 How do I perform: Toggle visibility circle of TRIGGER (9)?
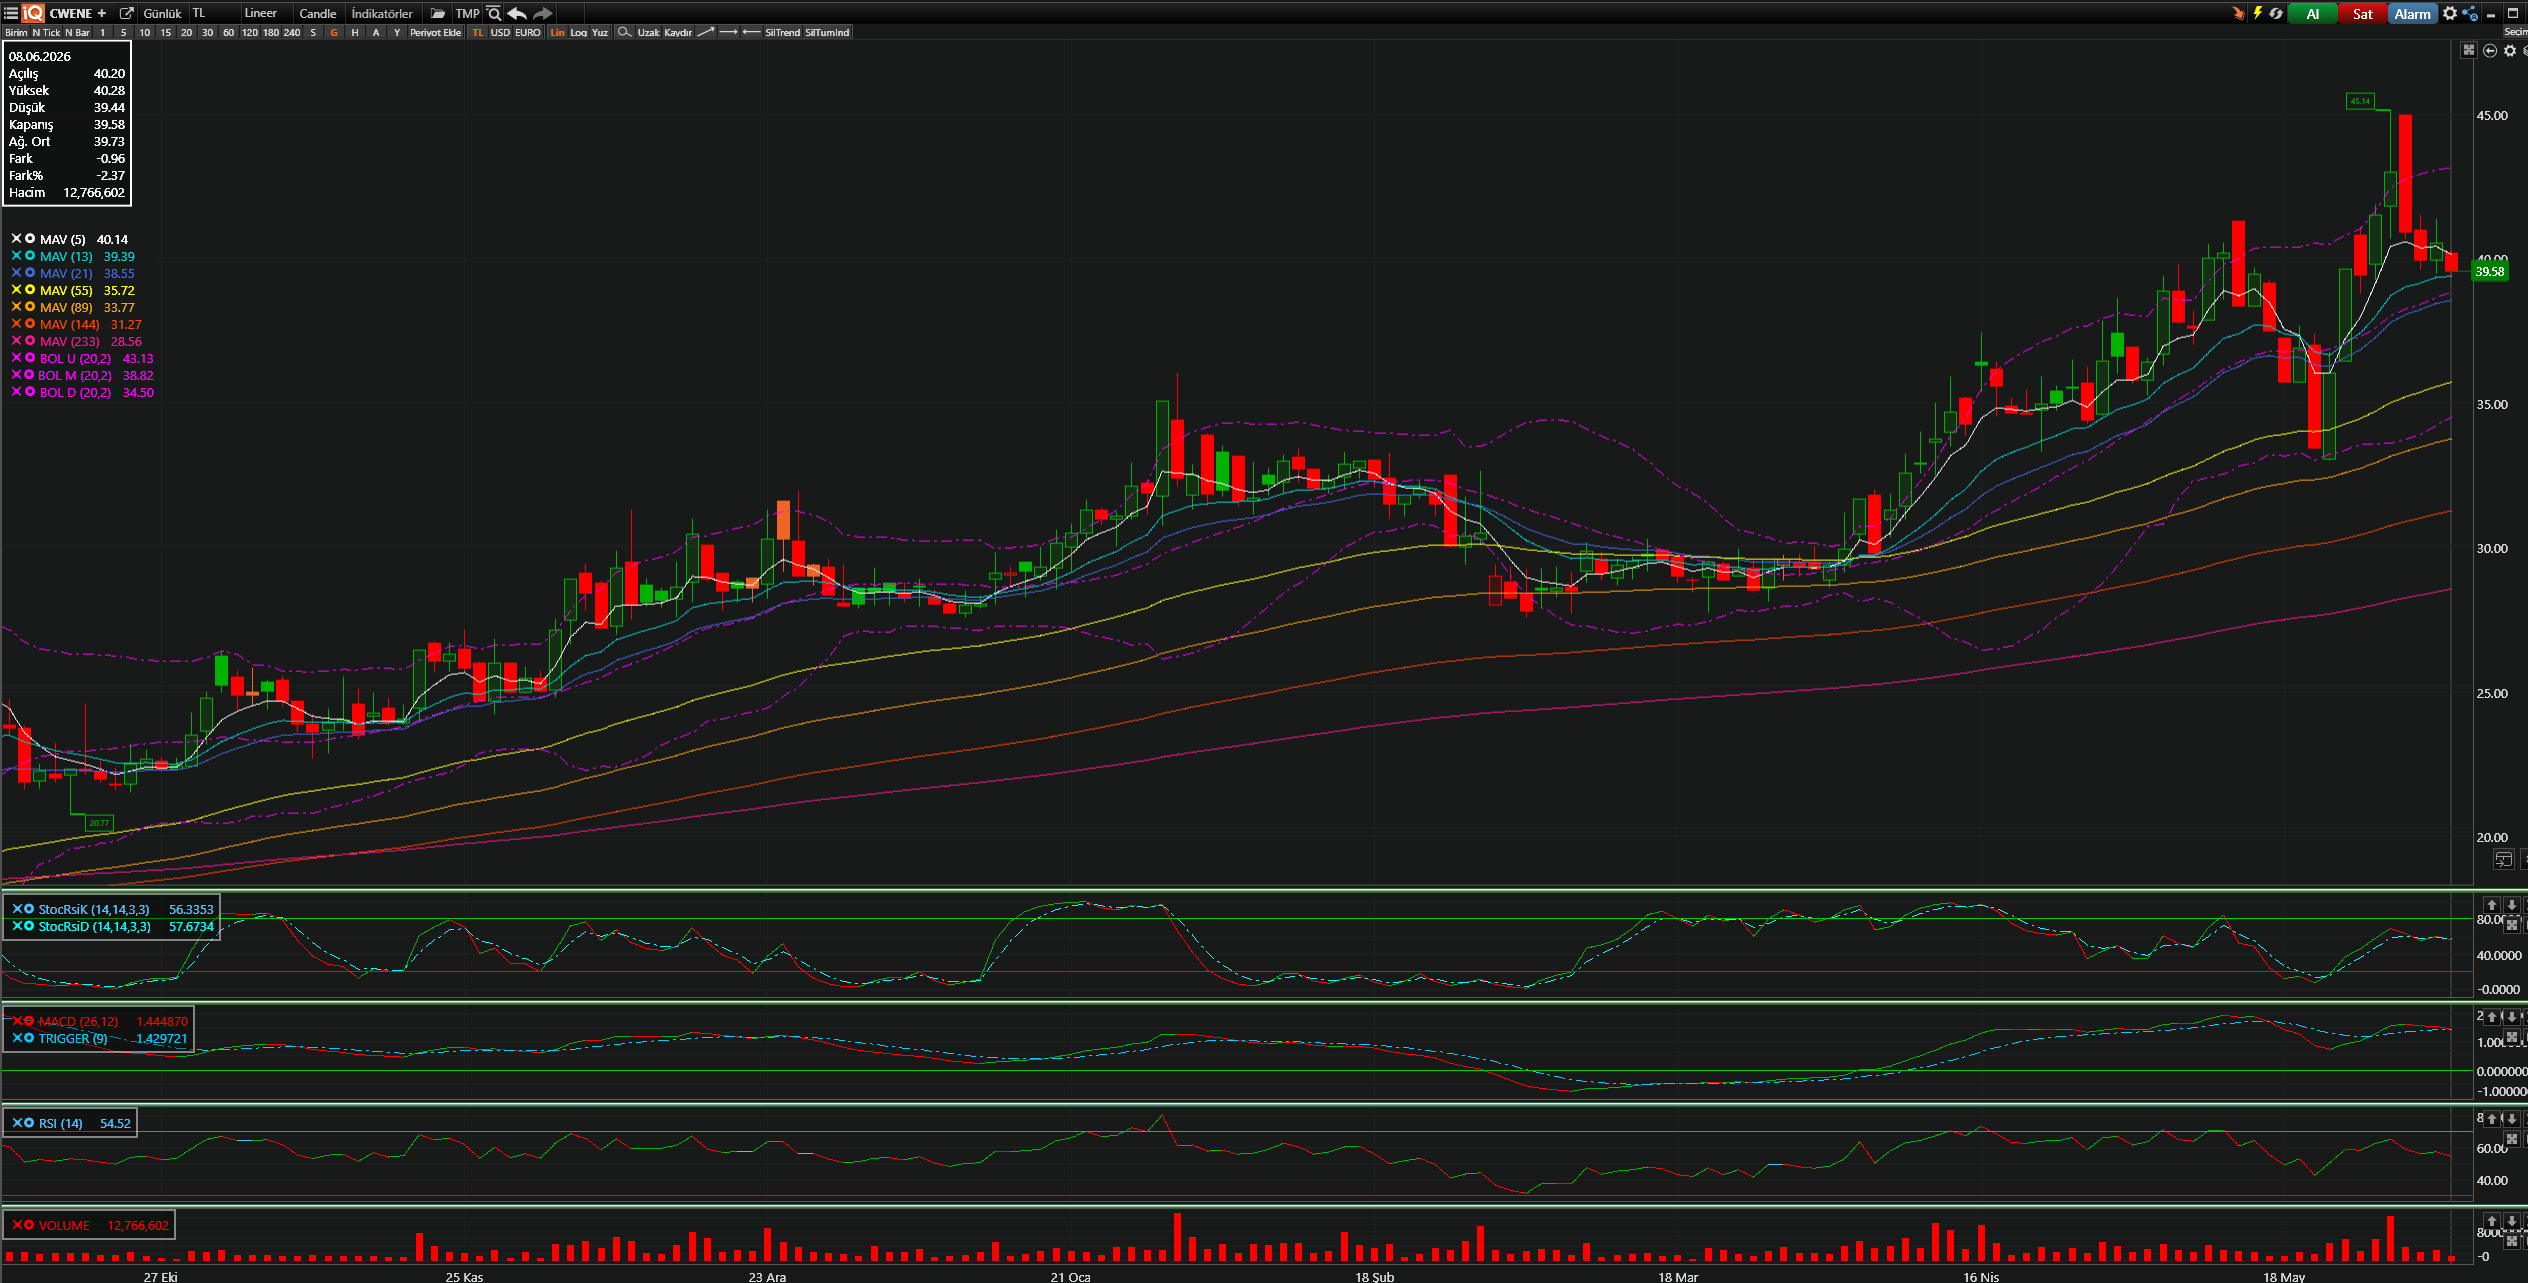29,1038
